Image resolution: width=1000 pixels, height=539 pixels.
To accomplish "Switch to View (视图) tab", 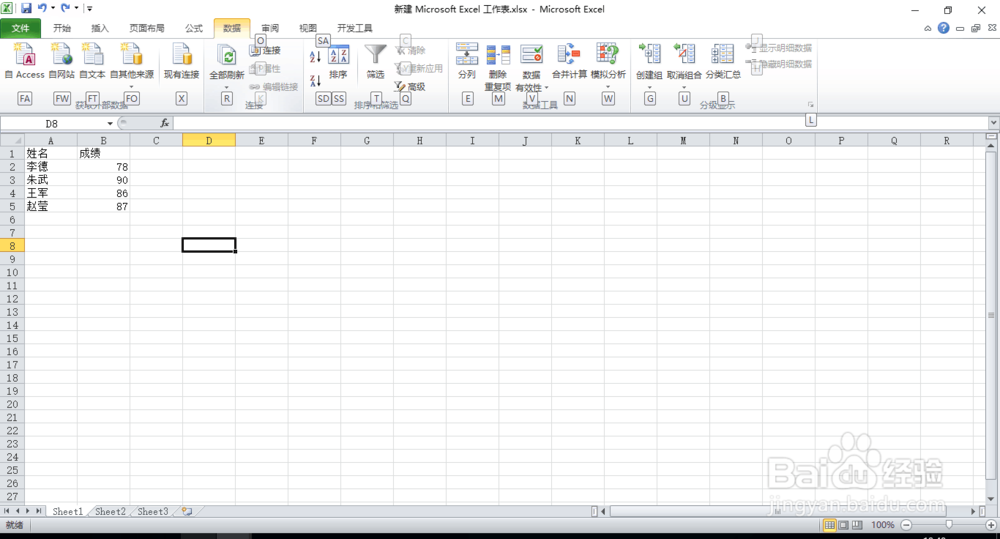I will [x=308, y=28].
